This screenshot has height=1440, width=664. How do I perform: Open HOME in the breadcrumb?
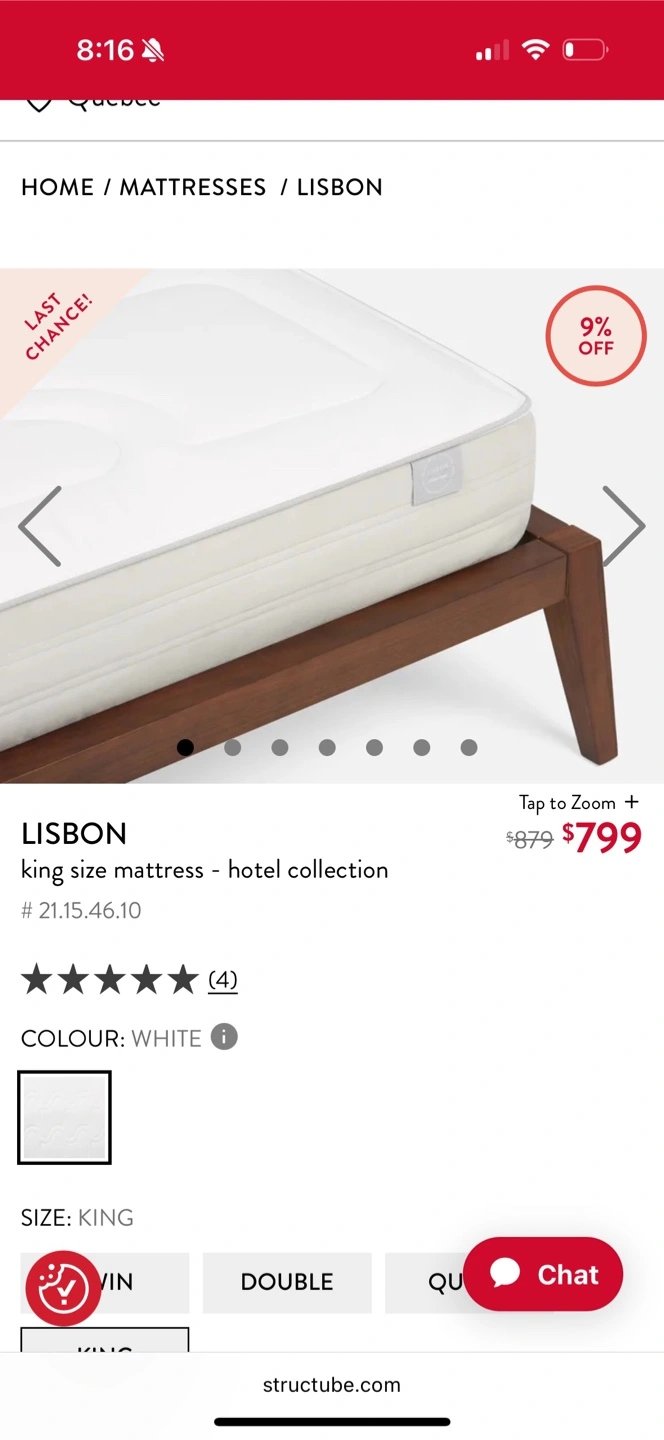point(57,187)
